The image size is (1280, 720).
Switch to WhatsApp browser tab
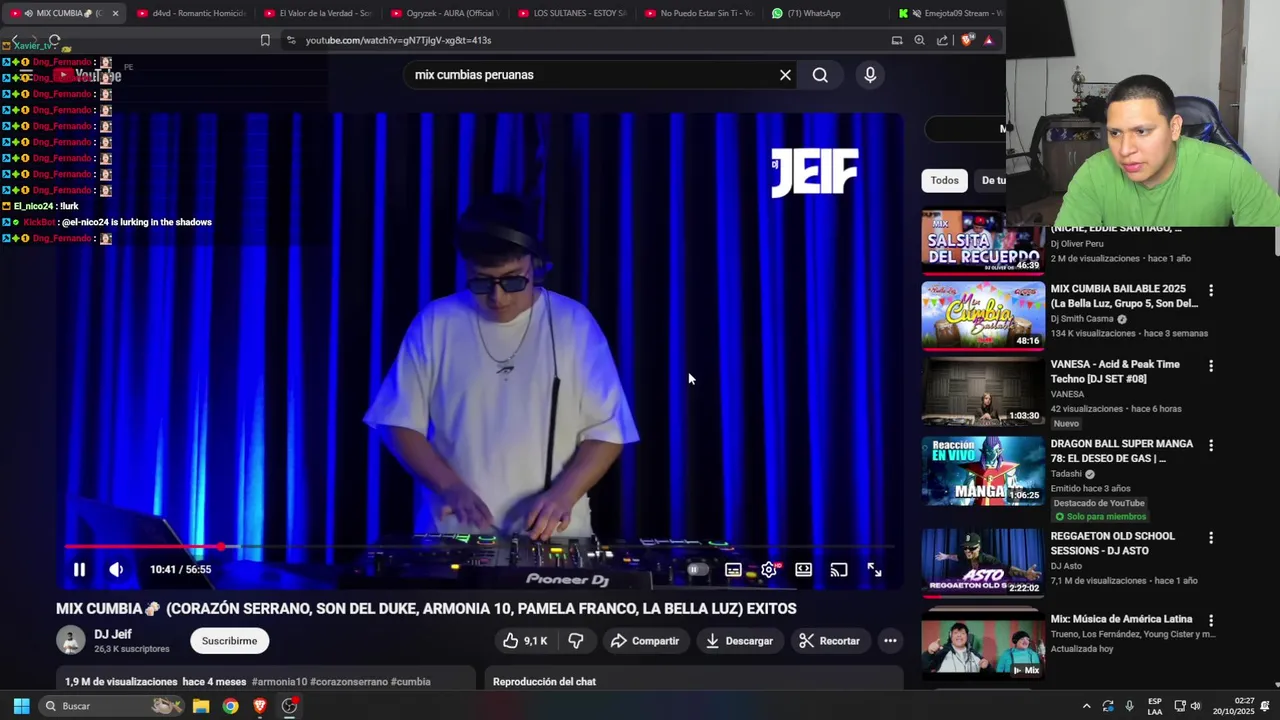tap(825, 13)
